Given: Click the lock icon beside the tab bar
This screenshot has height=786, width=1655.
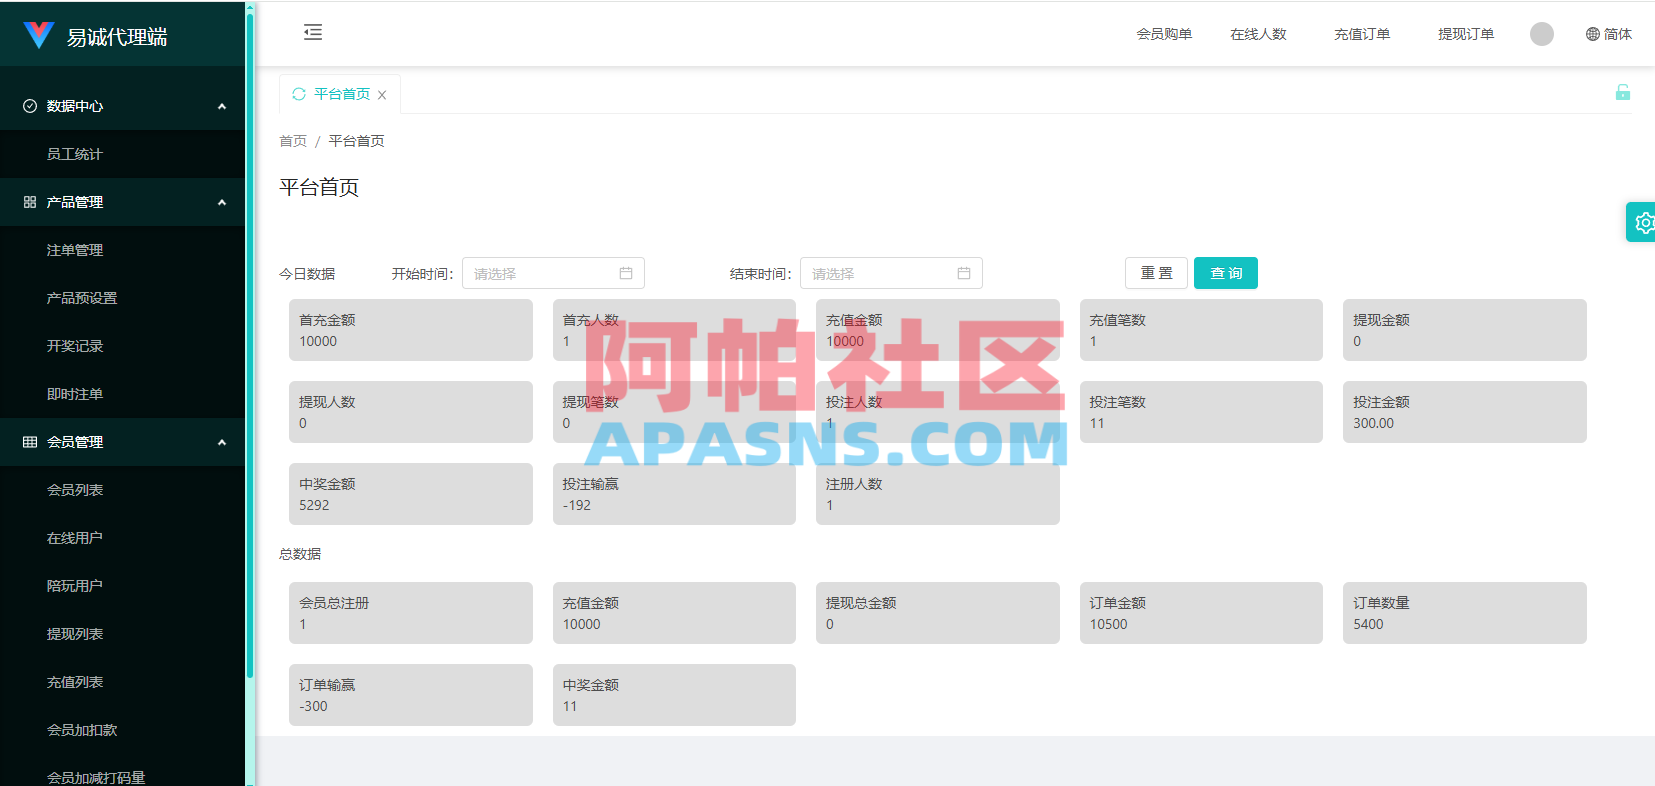Looking at the screenshot, I should (x=1623, y=92).
